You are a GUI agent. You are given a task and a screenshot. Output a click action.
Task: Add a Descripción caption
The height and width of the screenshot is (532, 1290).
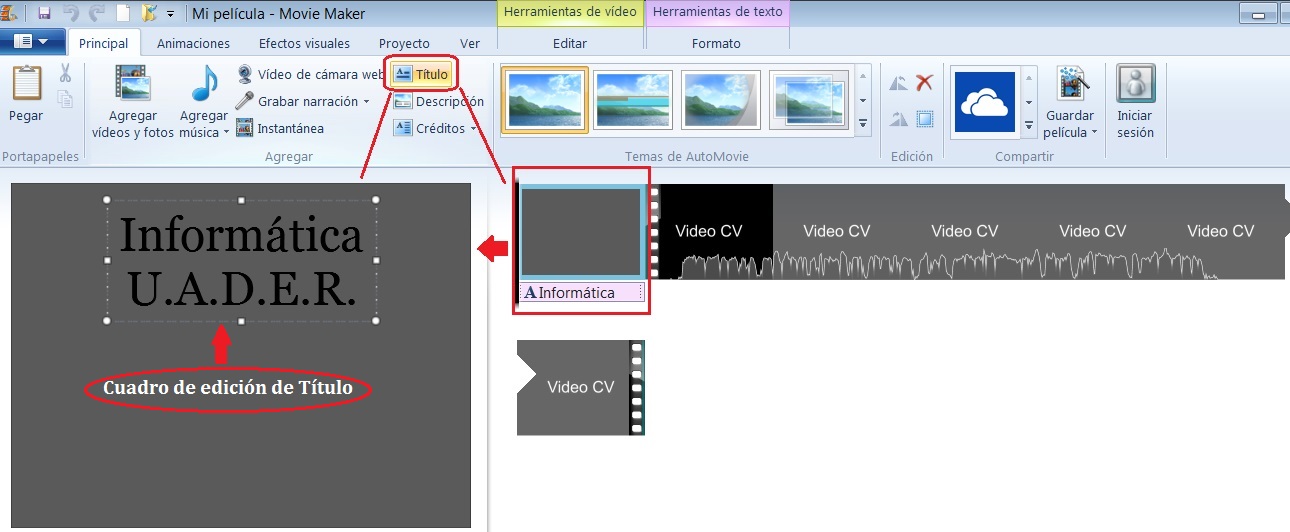tap(438, 101)
